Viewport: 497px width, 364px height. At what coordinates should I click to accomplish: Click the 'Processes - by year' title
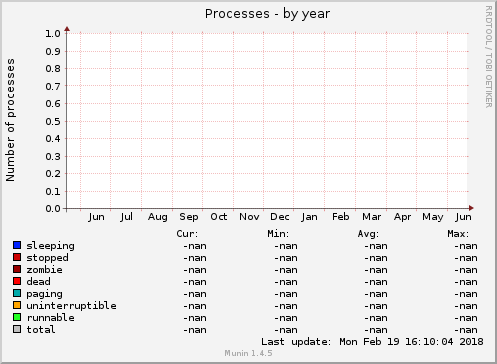pyautogui.click(x=267, y=14)
